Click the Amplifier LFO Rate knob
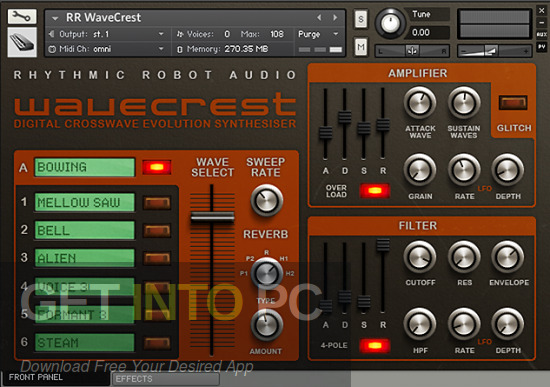Screen dimensions: 550x387 [x=464, y=170]
